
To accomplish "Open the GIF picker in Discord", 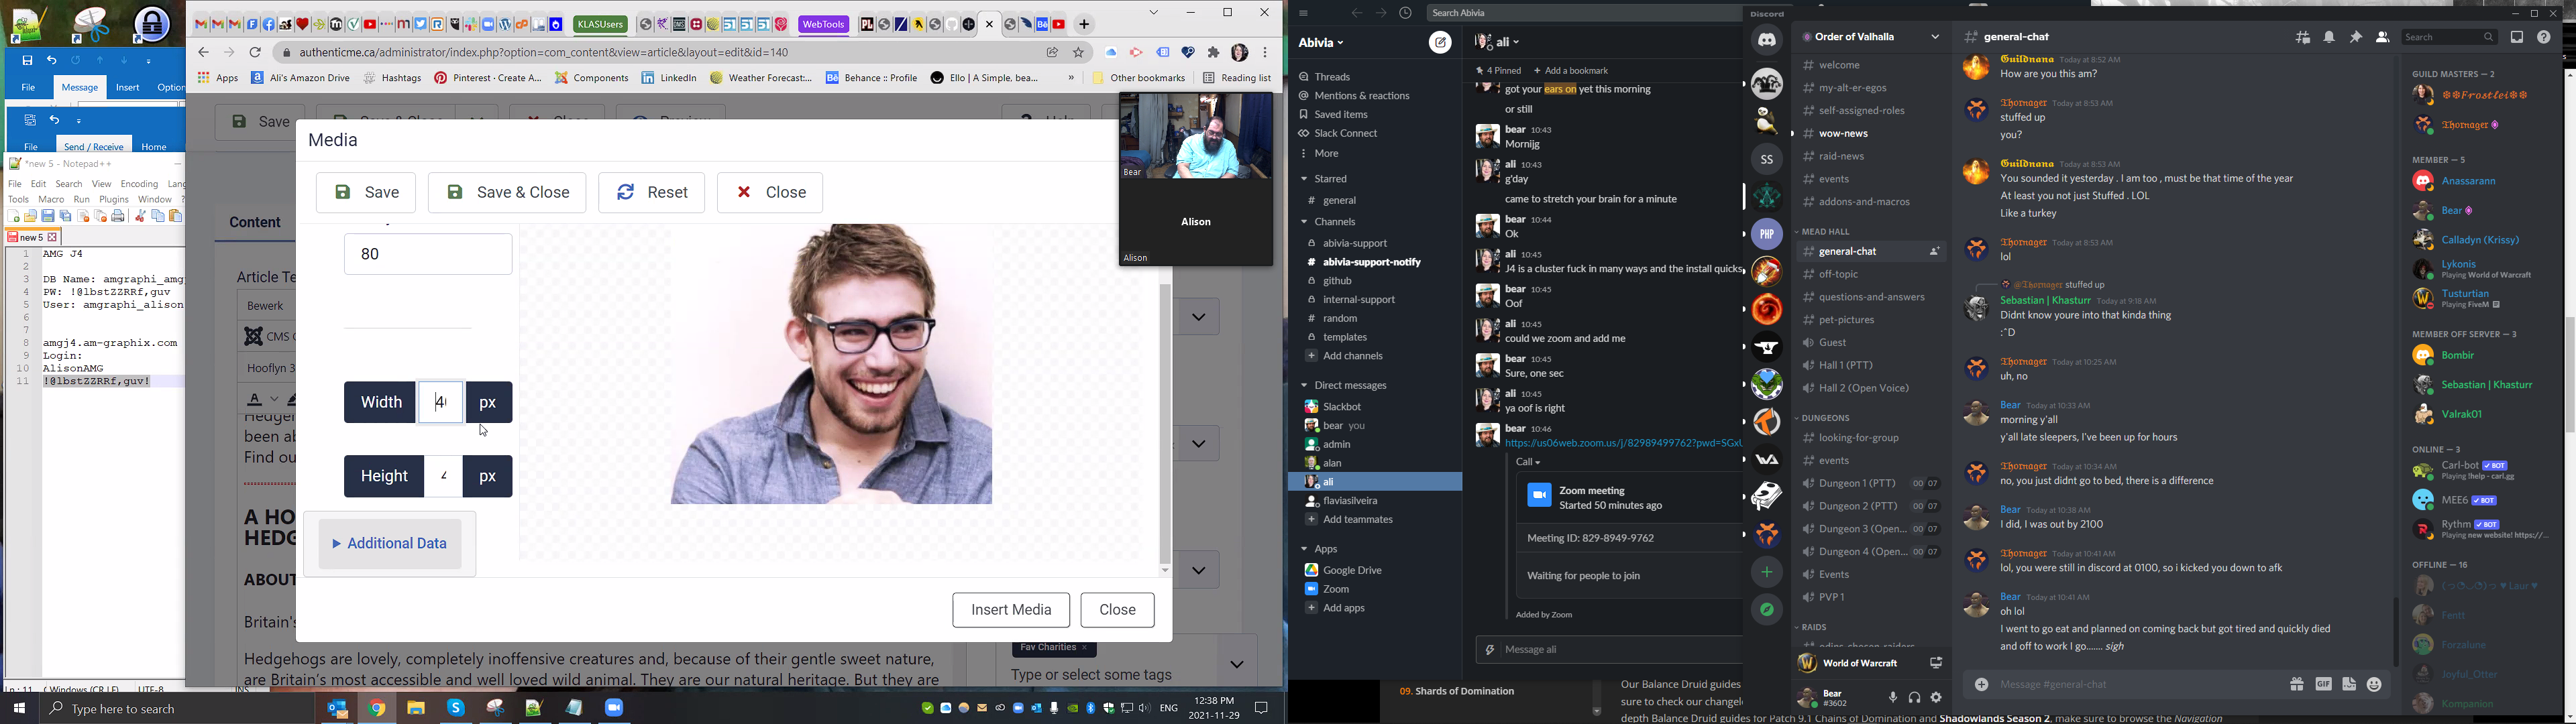I will tap(2323, 685).
